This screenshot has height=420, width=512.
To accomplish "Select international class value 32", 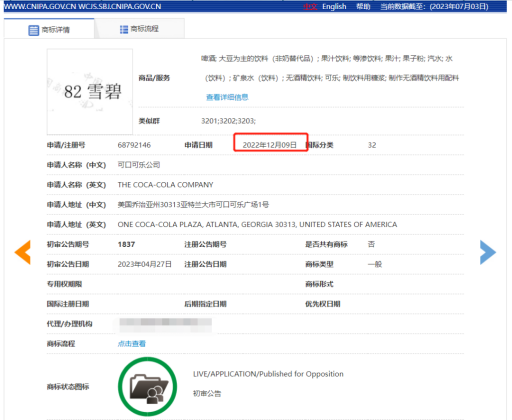I will (372, 145).
